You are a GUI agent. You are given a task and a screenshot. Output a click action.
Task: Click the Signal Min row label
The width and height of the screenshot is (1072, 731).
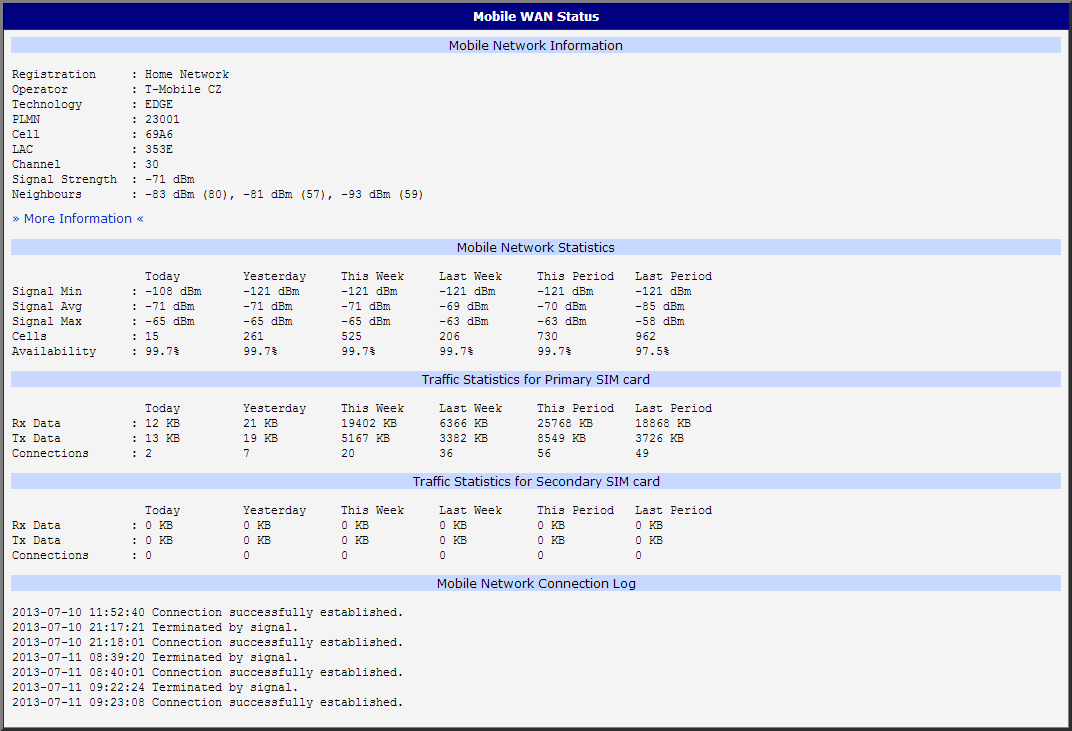[x=46, y=292]
